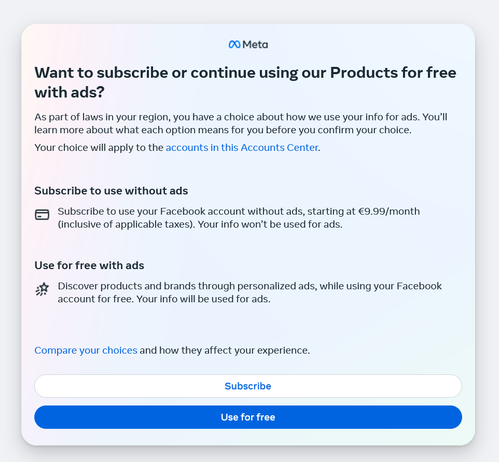Select the blue Use for free button
This screenshot has height=462, width=499.
click(248, 417)
